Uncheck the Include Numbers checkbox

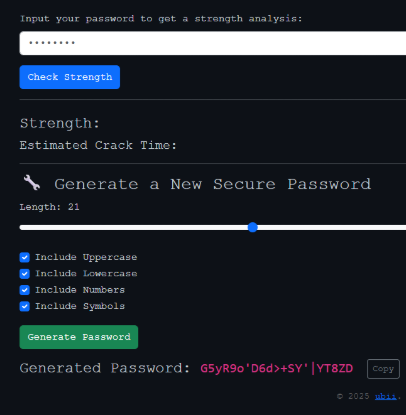pos(25,290)
